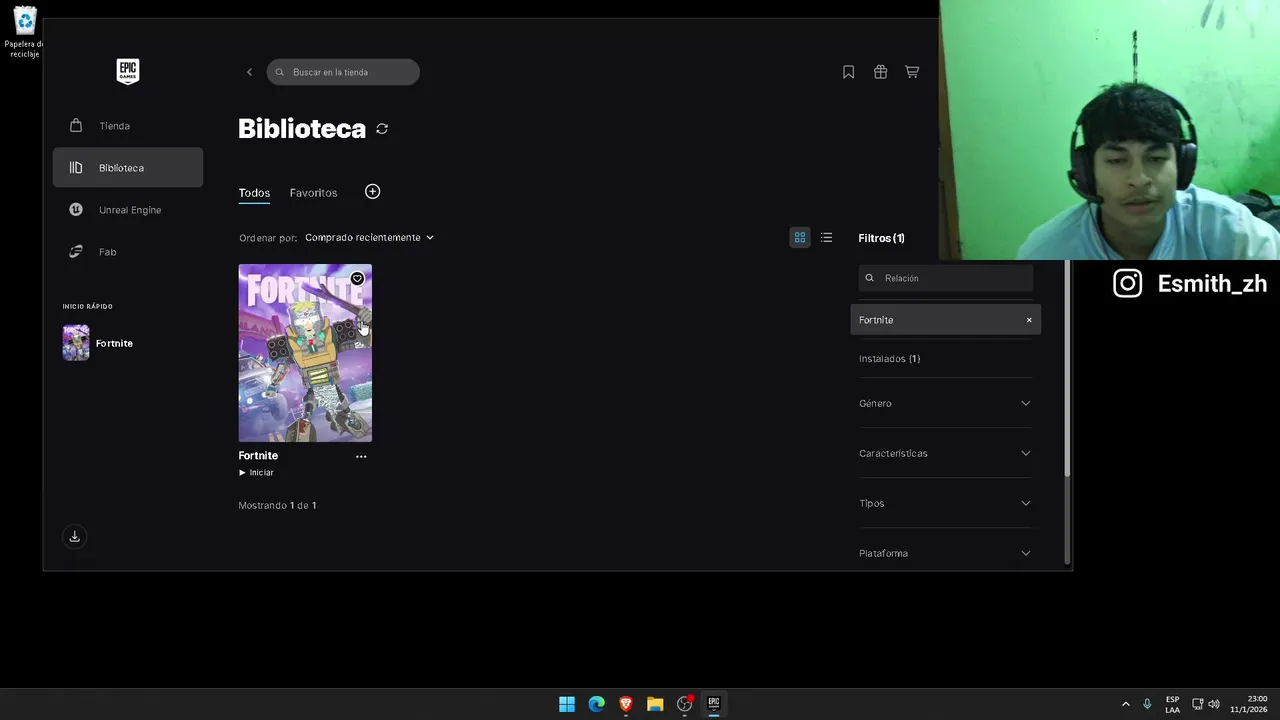Screen dimensions: 1280x720
Task: Click the Relación filter search field
Action: point(946,278)
